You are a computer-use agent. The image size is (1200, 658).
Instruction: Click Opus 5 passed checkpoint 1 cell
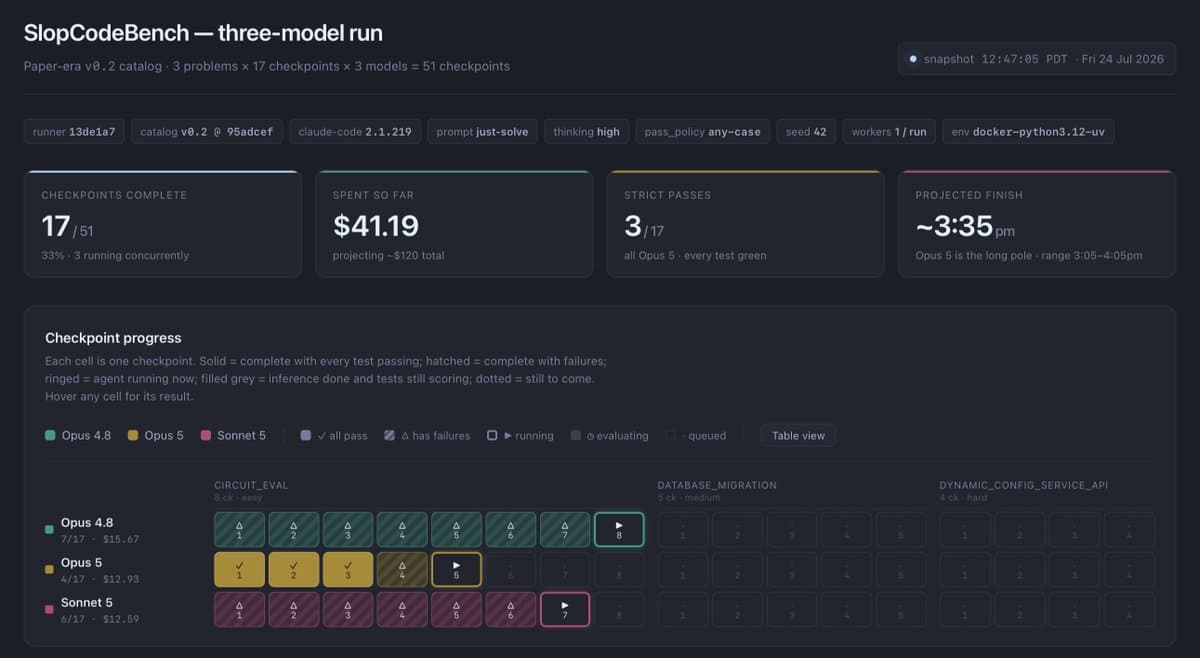(239, 569)
